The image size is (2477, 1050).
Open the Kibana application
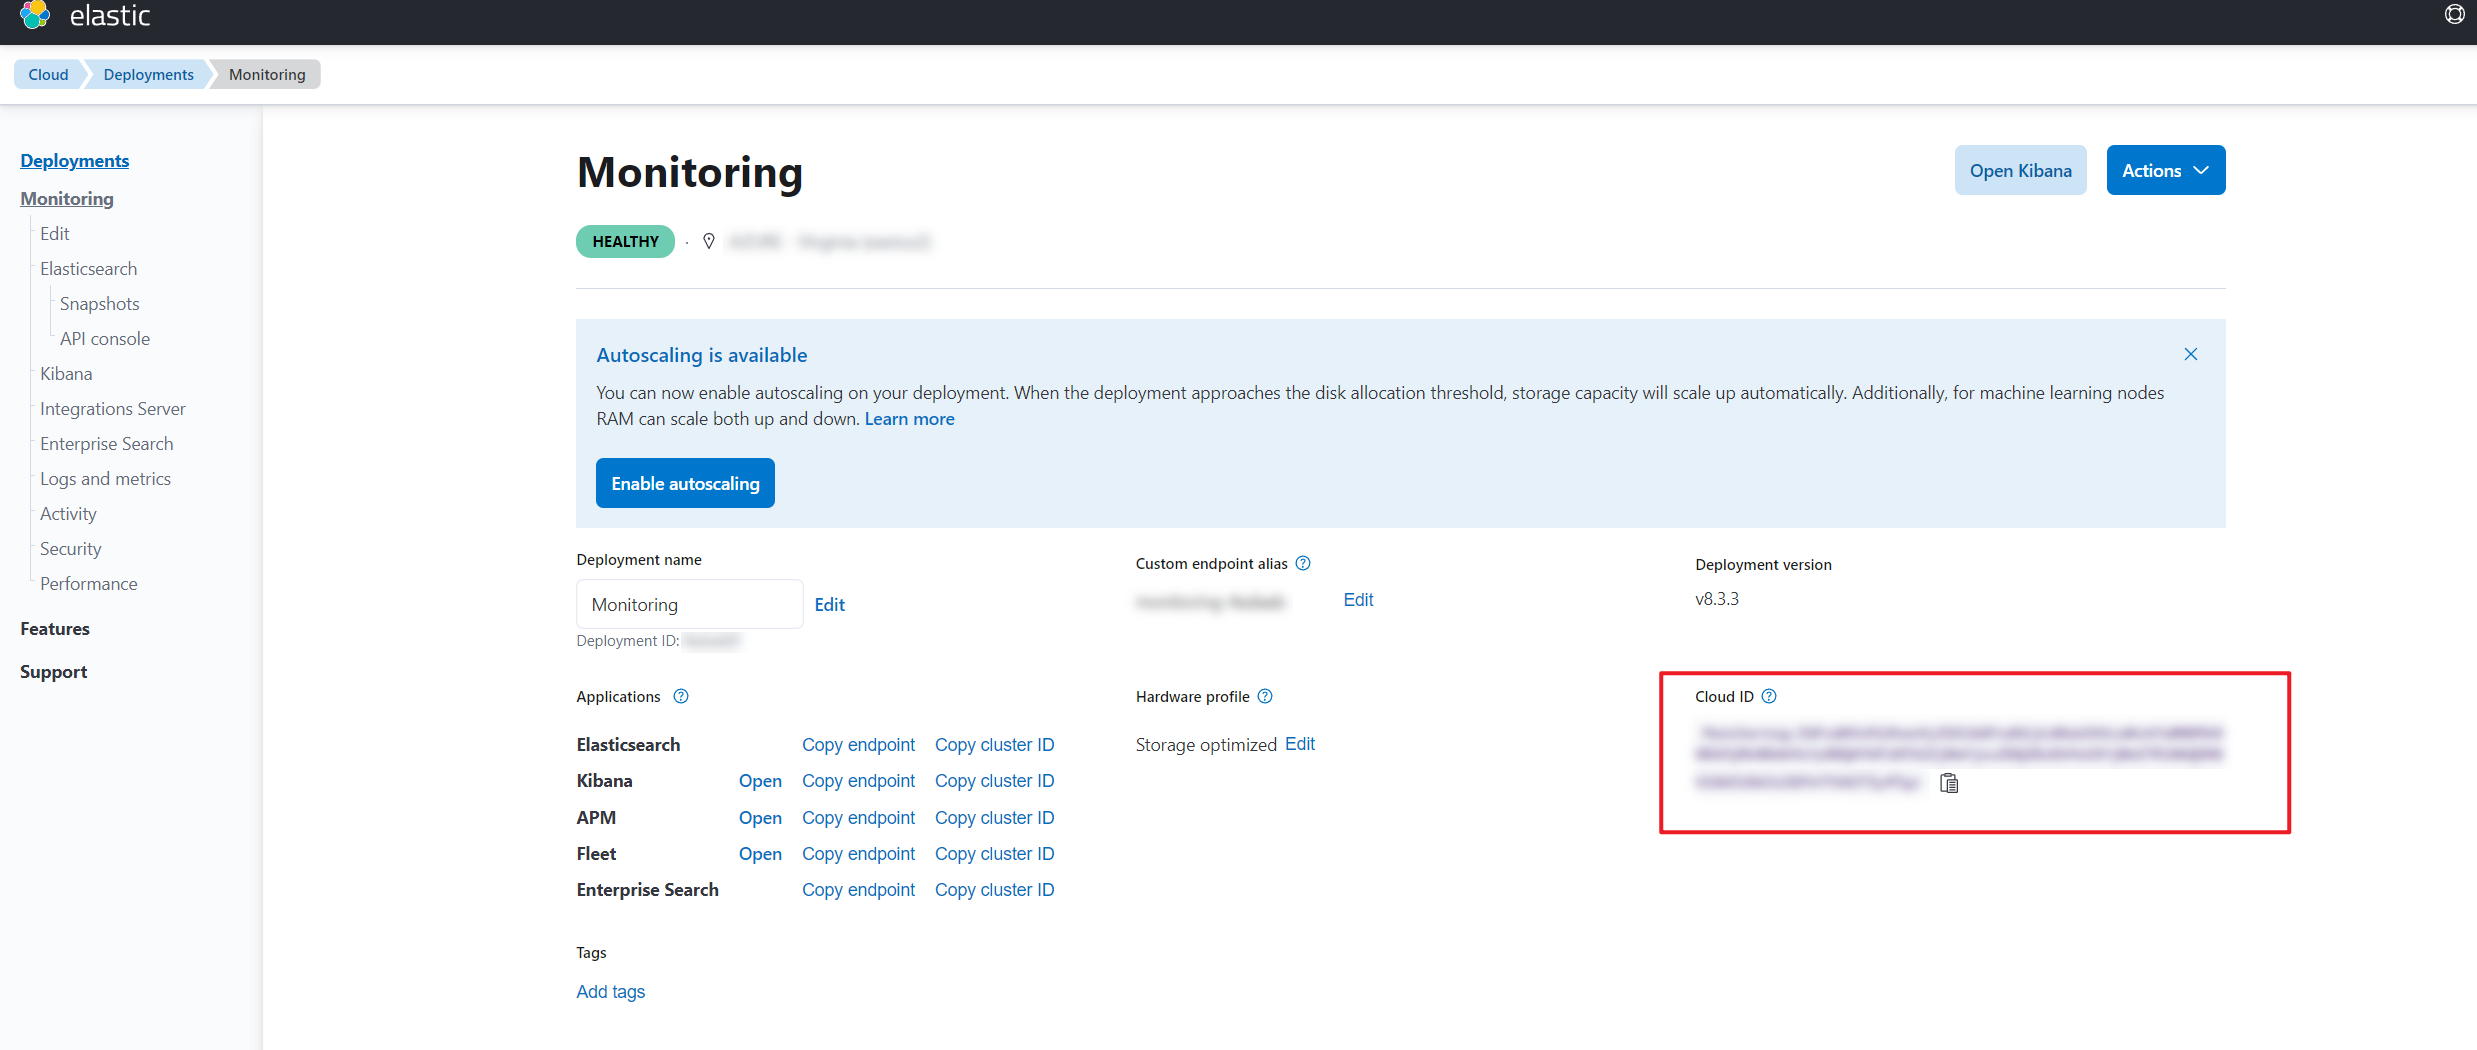pyautogui.click(x=760, y=781)
